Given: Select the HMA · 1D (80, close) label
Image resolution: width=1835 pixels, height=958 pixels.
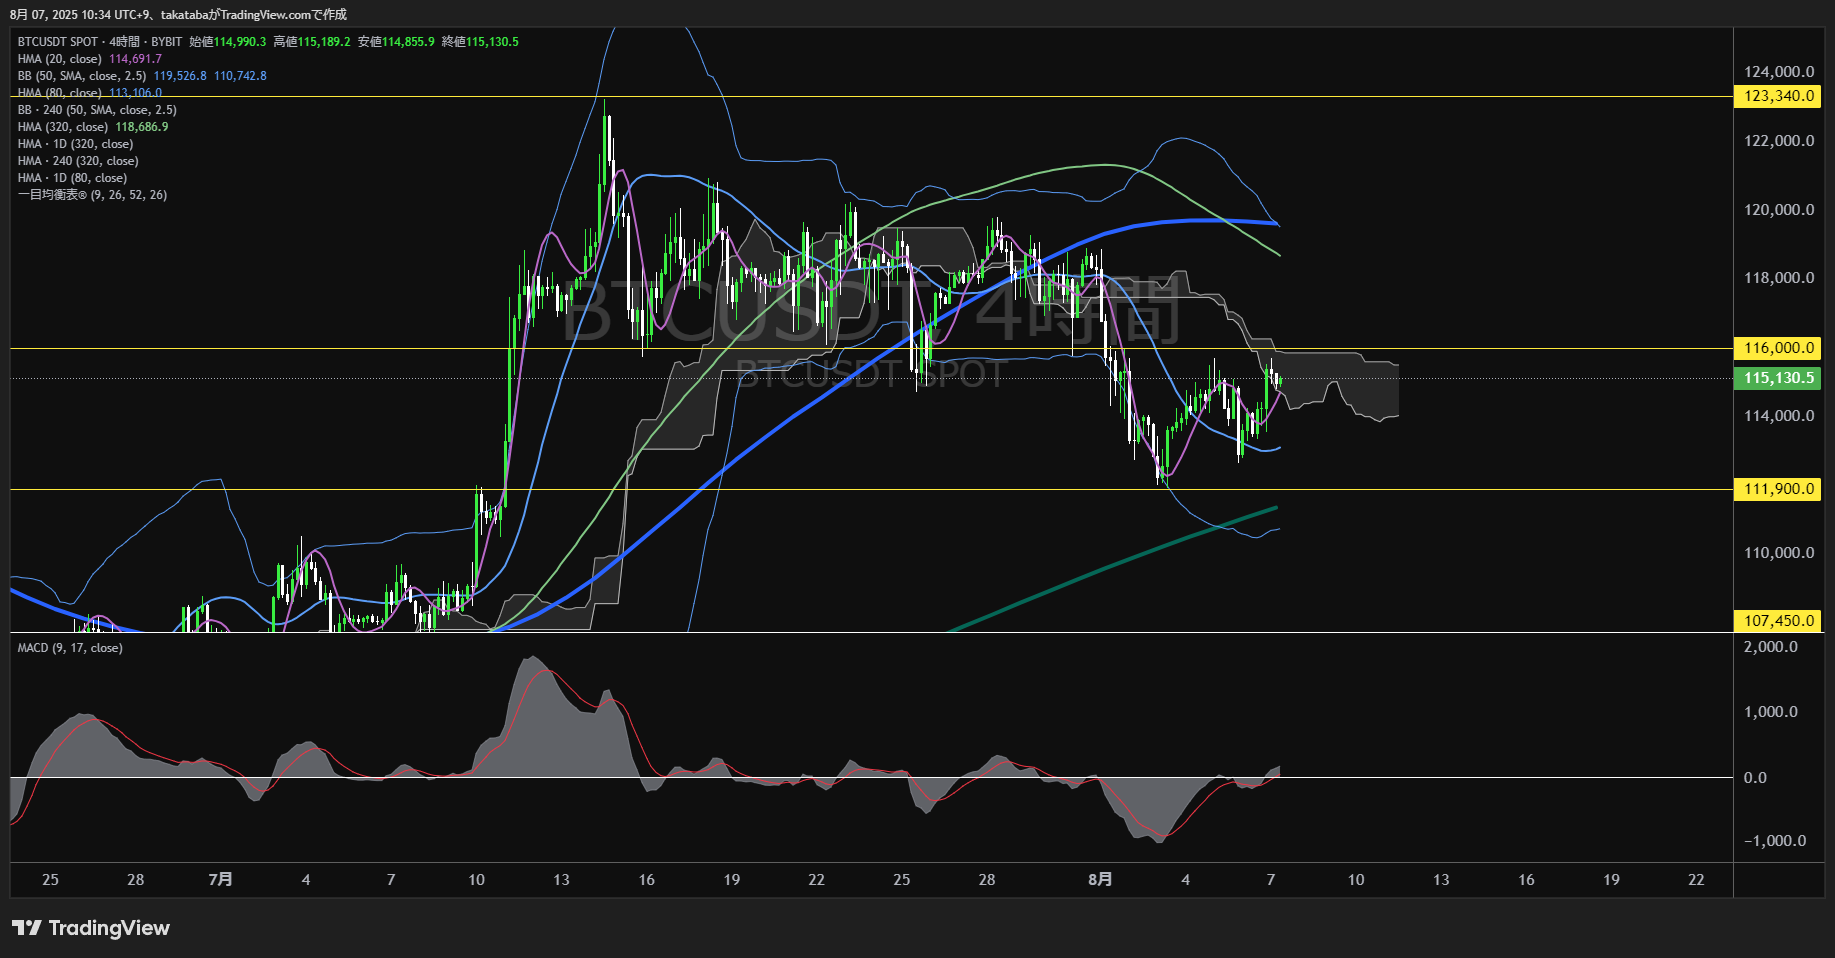Looking at the screenshot, I should 72,178.
